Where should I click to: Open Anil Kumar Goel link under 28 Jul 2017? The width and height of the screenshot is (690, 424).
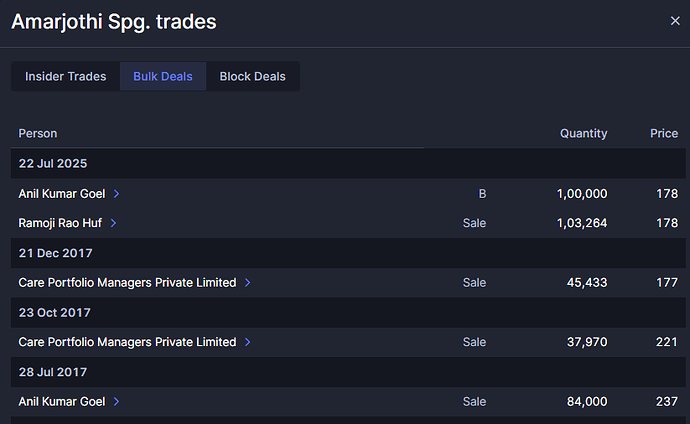point(62,402)
